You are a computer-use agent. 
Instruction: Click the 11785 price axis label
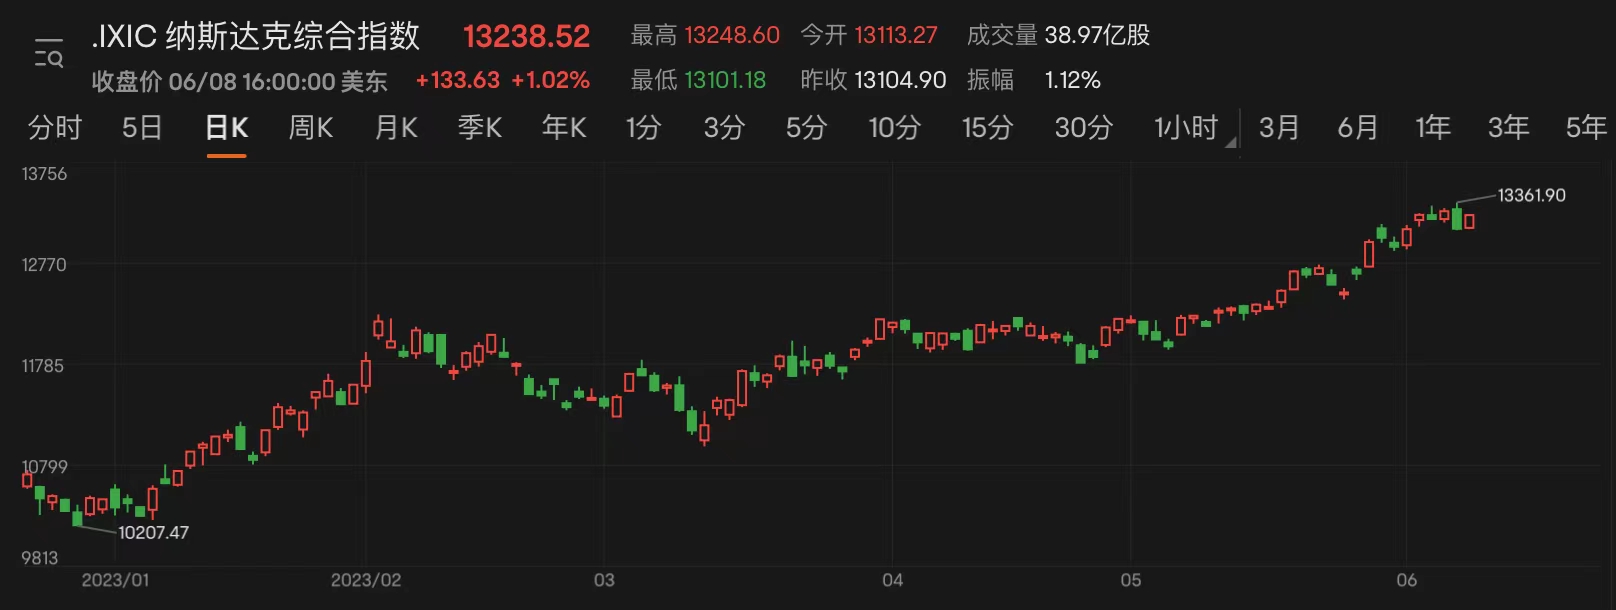point(43,366)
